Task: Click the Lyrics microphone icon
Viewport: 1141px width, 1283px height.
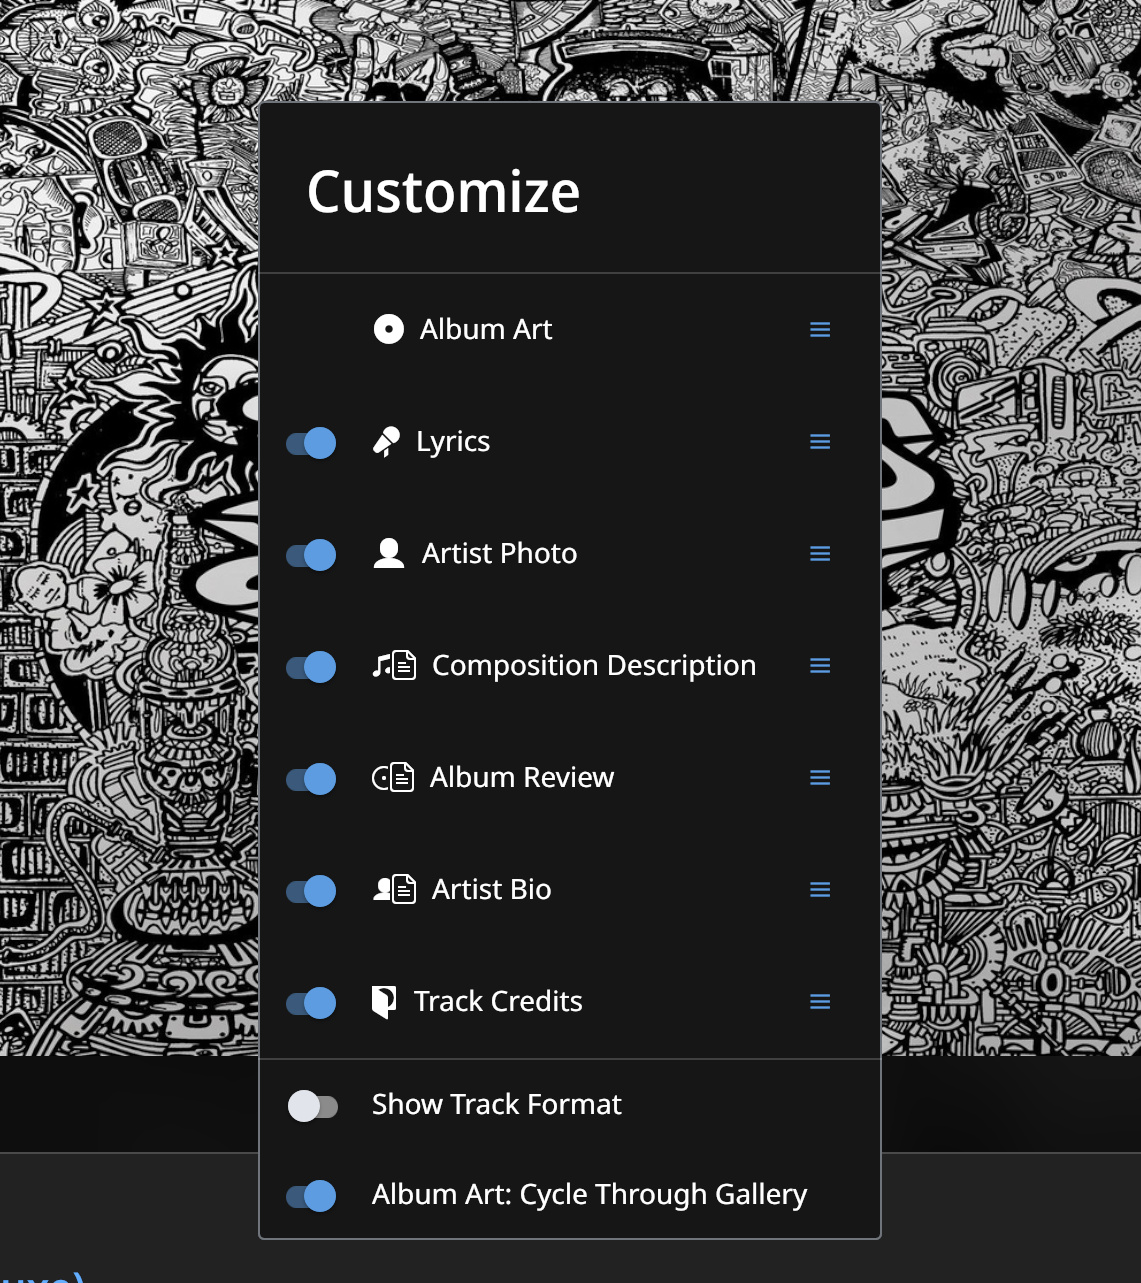Action: pos(386,442)
